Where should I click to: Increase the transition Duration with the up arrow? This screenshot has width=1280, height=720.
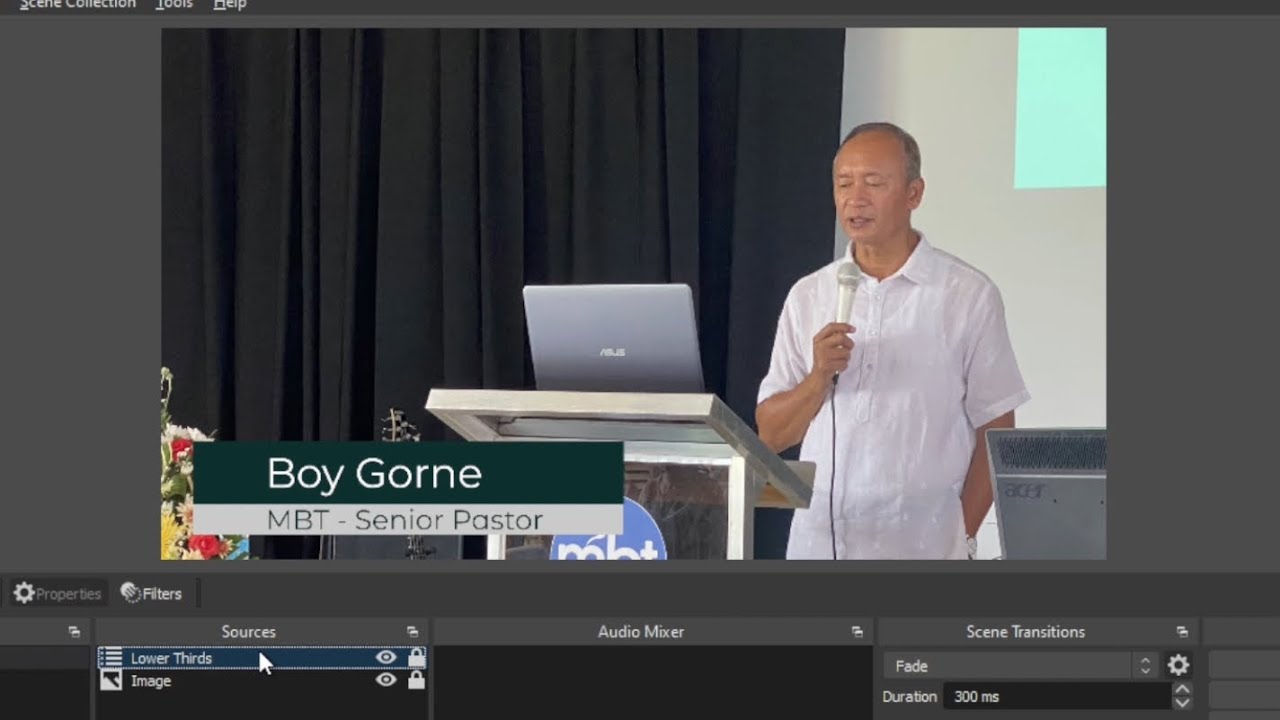pyautogui.click(x=1182, y=689)
